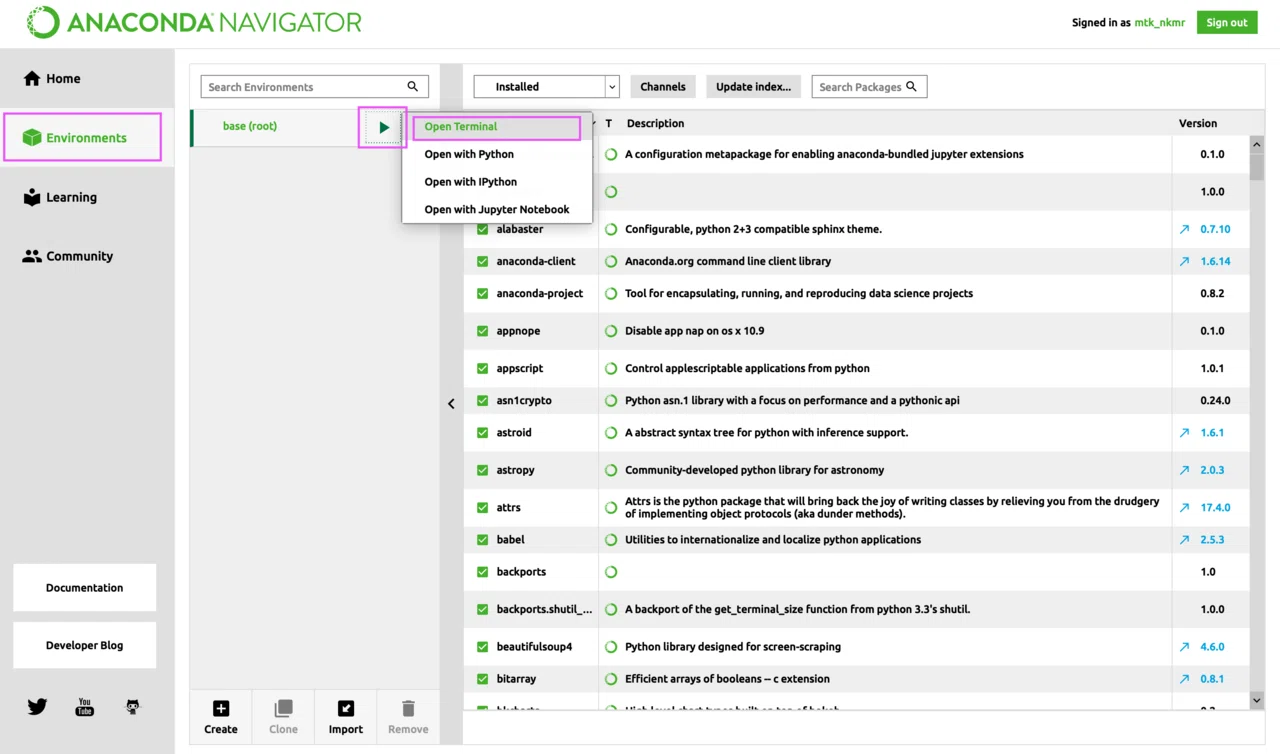Screen dimensions: 1280x754
Task: Click the Channels button
Action: coord(663,87)
